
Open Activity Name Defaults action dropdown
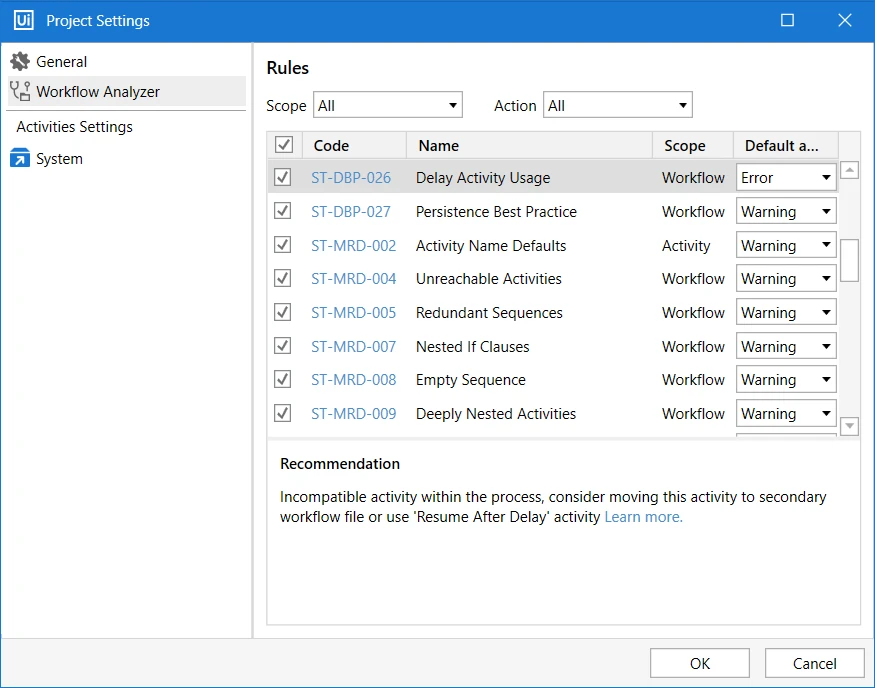[786, 245]
